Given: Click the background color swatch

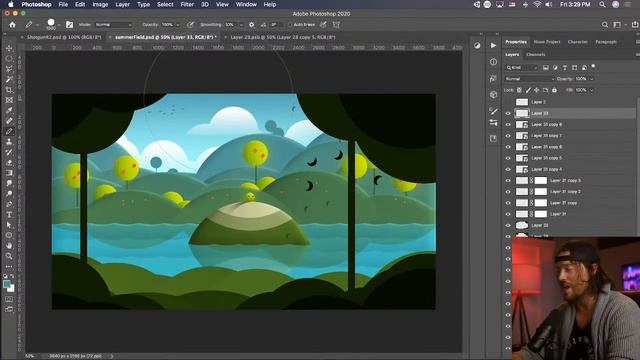Looking at the screenshot, I should tap(11, 289).
